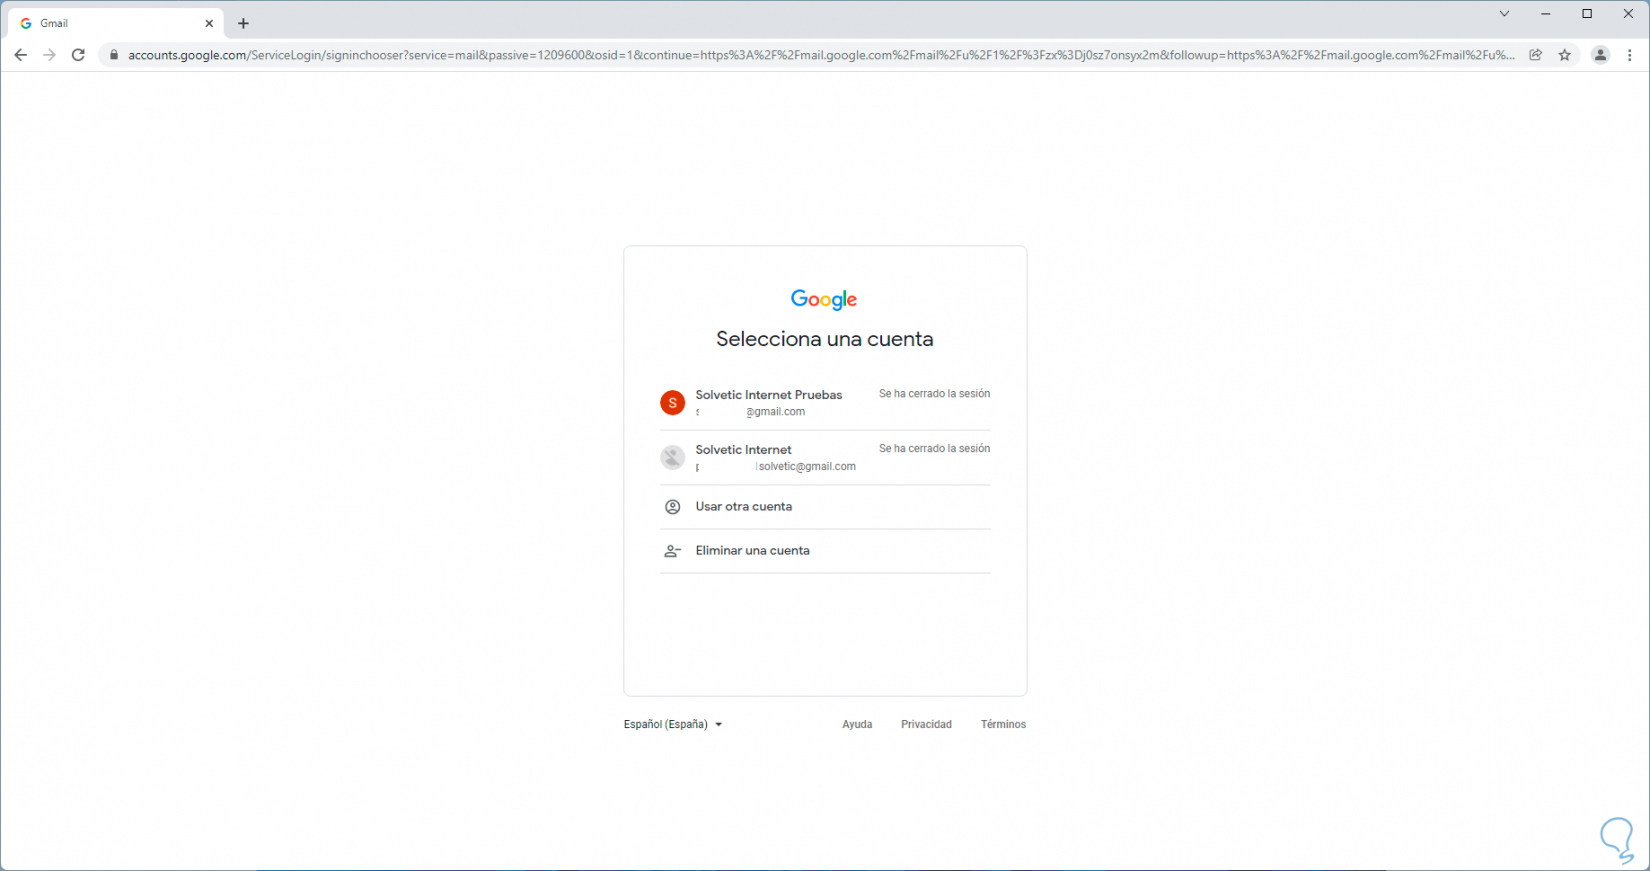Viewport: 1650px width, 871px height.
Task: Open a new tab with the plus icon
Action: 243,23
